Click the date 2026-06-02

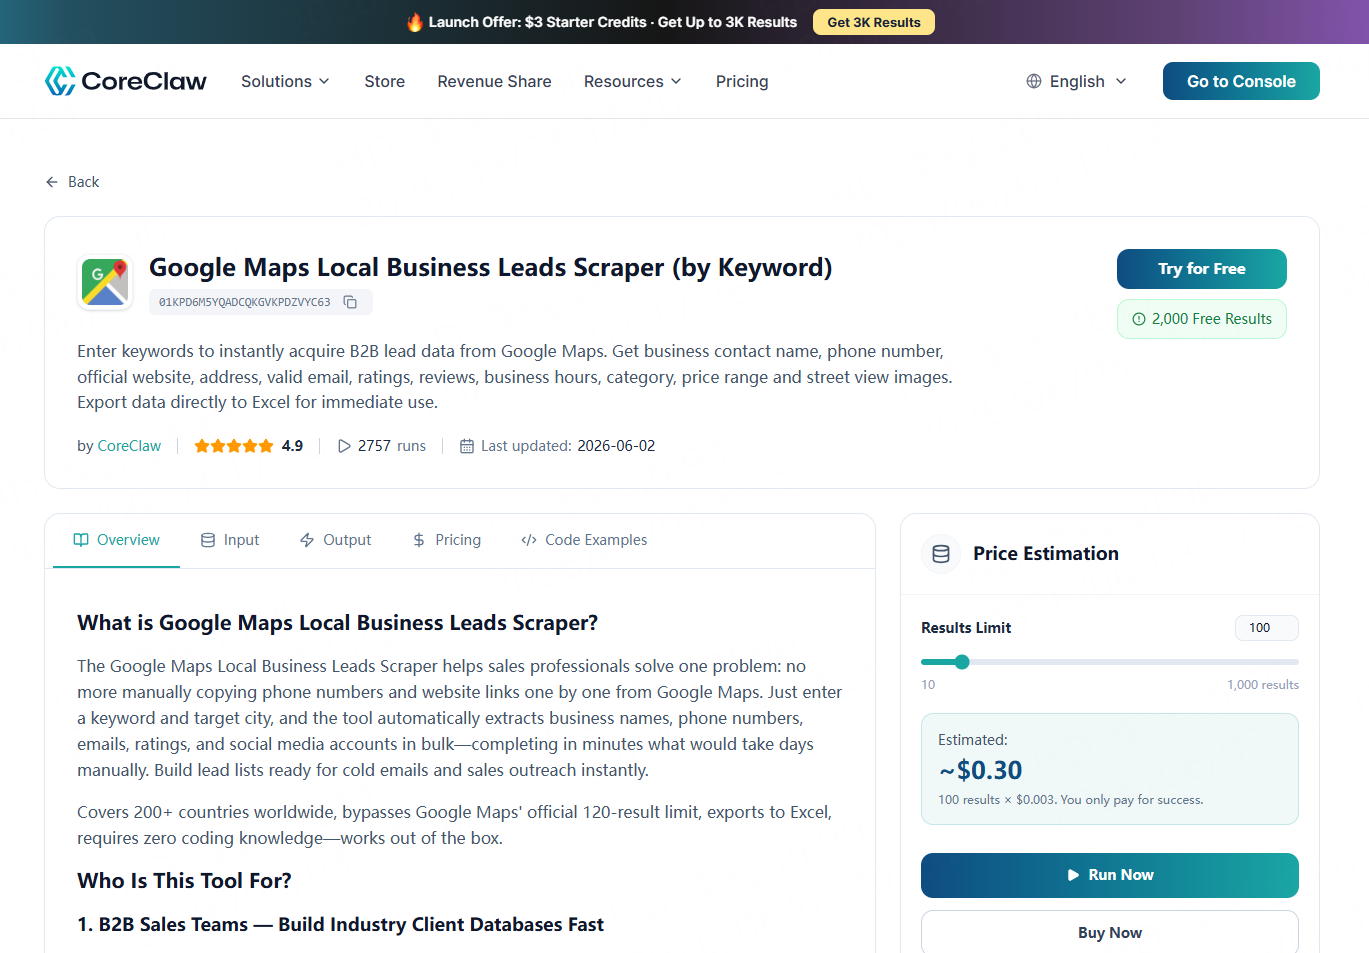pyautogui.click(x=616, y=446)
